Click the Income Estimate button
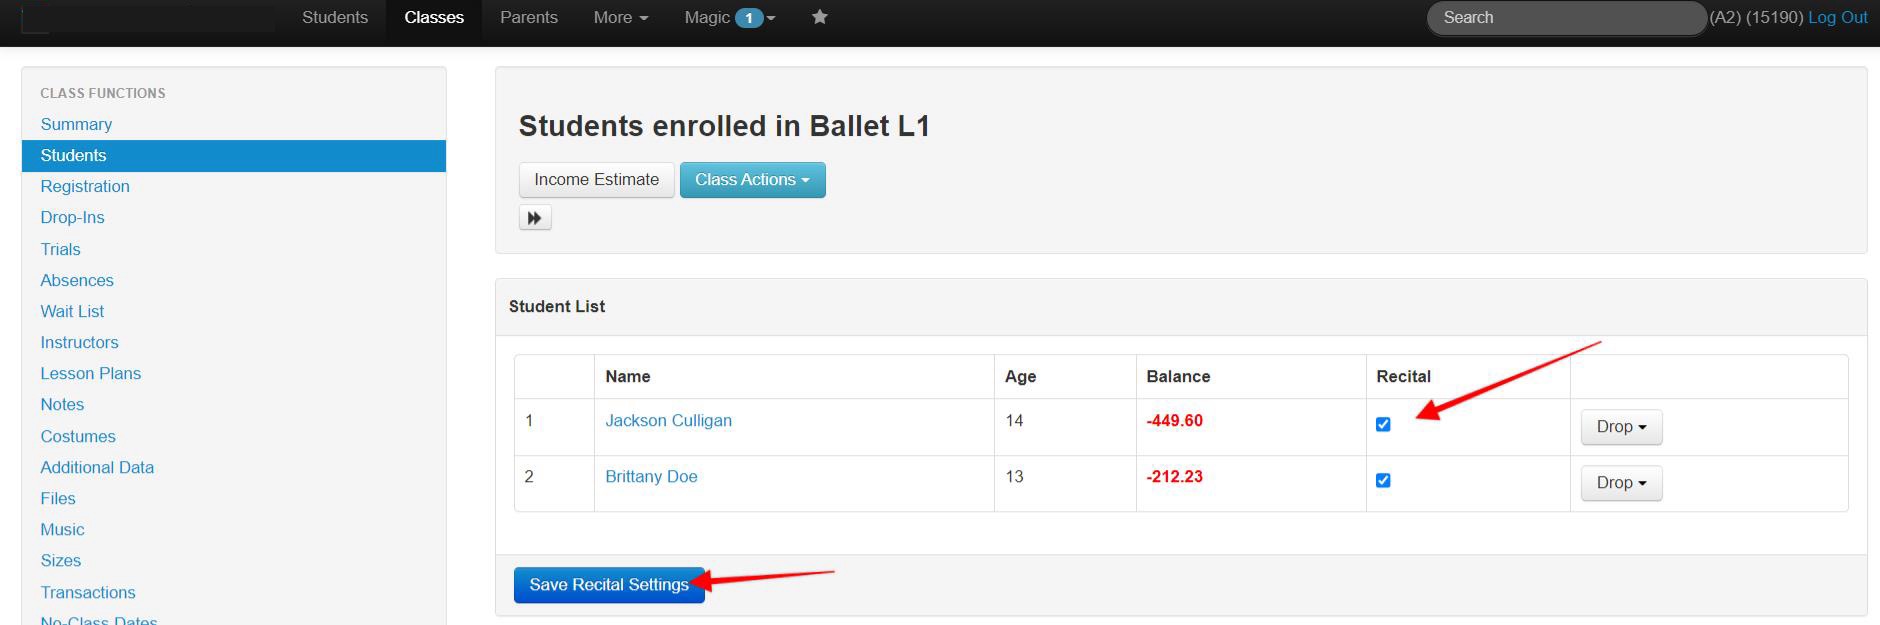This screenshot has width=1880, height=625. [x=596, y=180]
